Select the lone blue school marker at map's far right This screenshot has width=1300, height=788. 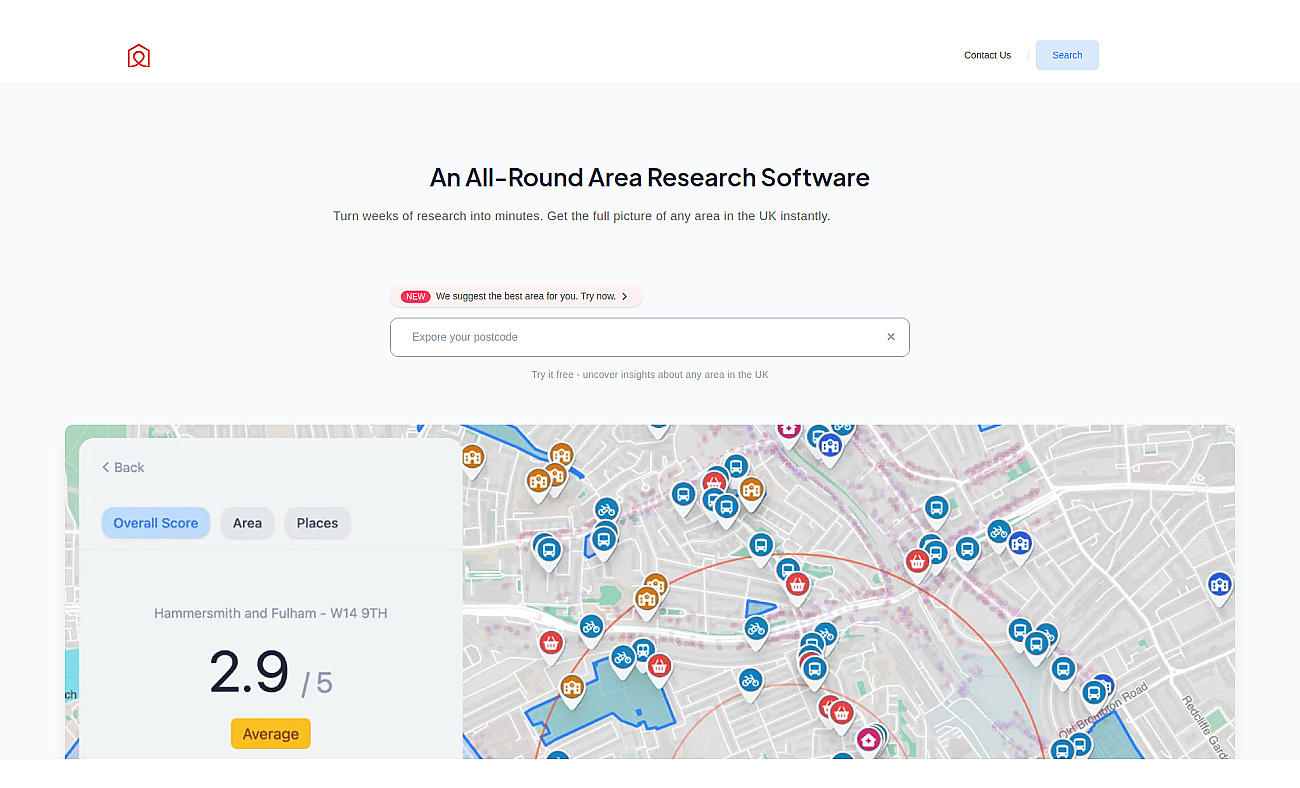[1219, 586]
